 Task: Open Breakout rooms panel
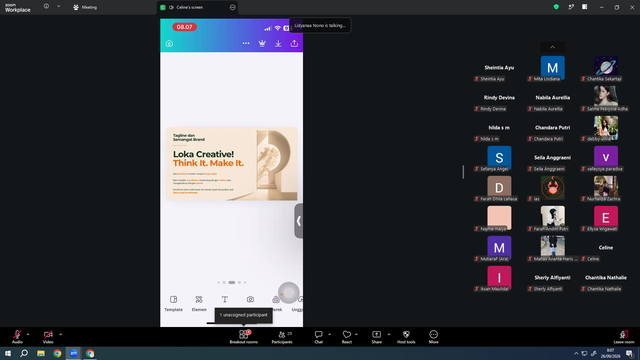coord(244,337)
